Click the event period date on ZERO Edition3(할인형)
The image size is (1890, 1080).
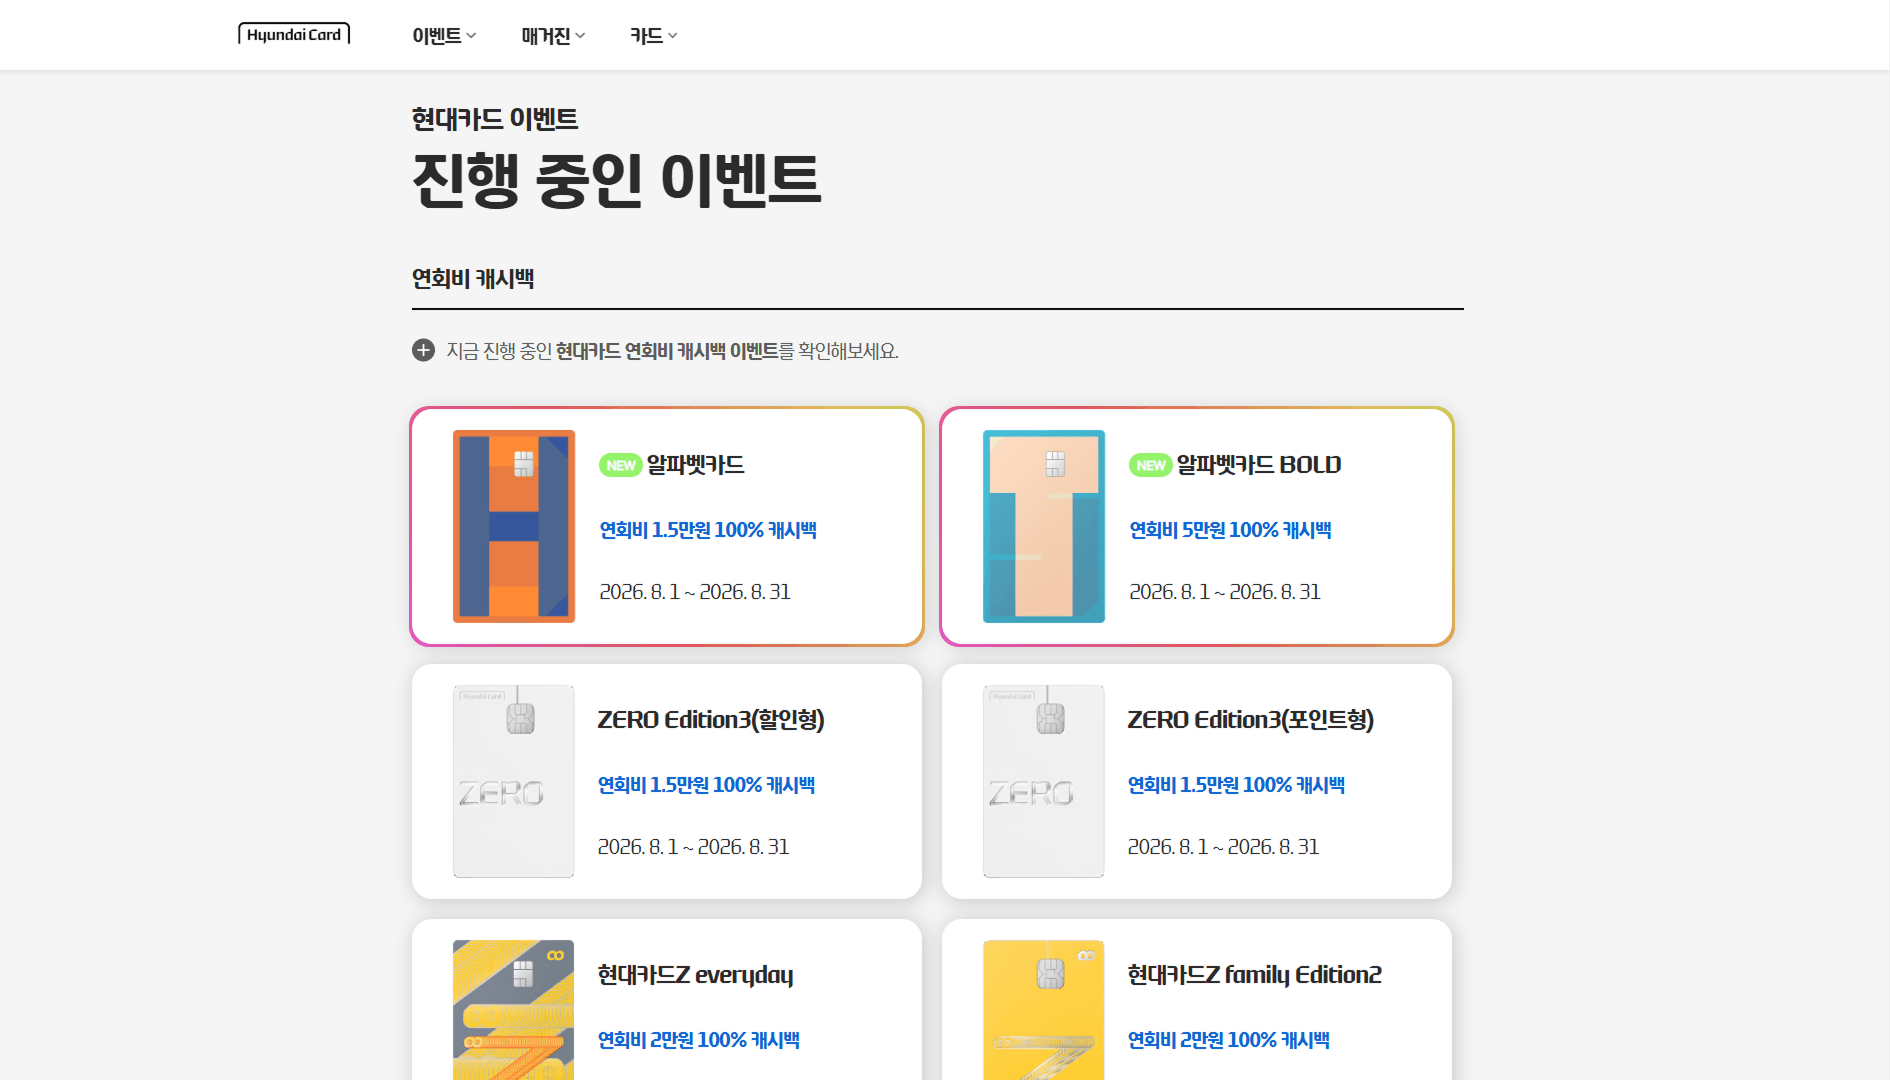(693, 847)
